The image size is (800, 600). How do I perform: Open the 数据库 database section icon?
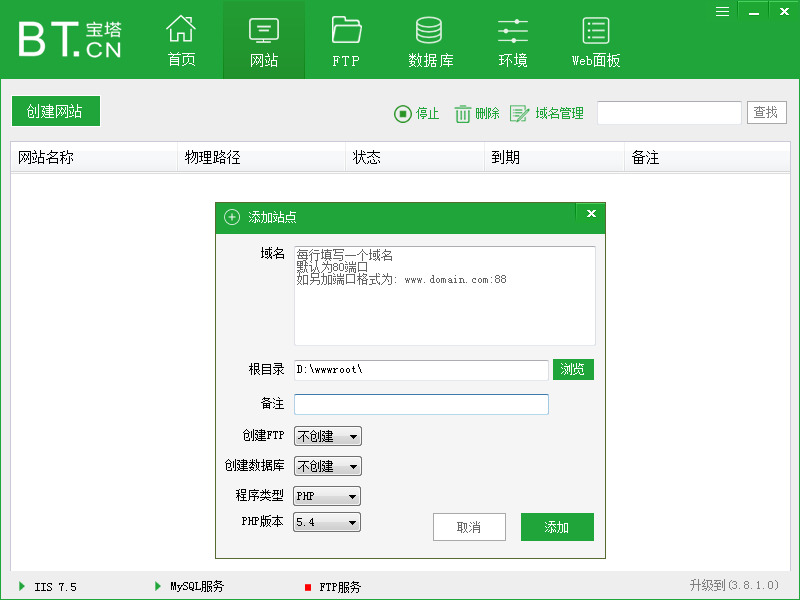tap(429, 38)
